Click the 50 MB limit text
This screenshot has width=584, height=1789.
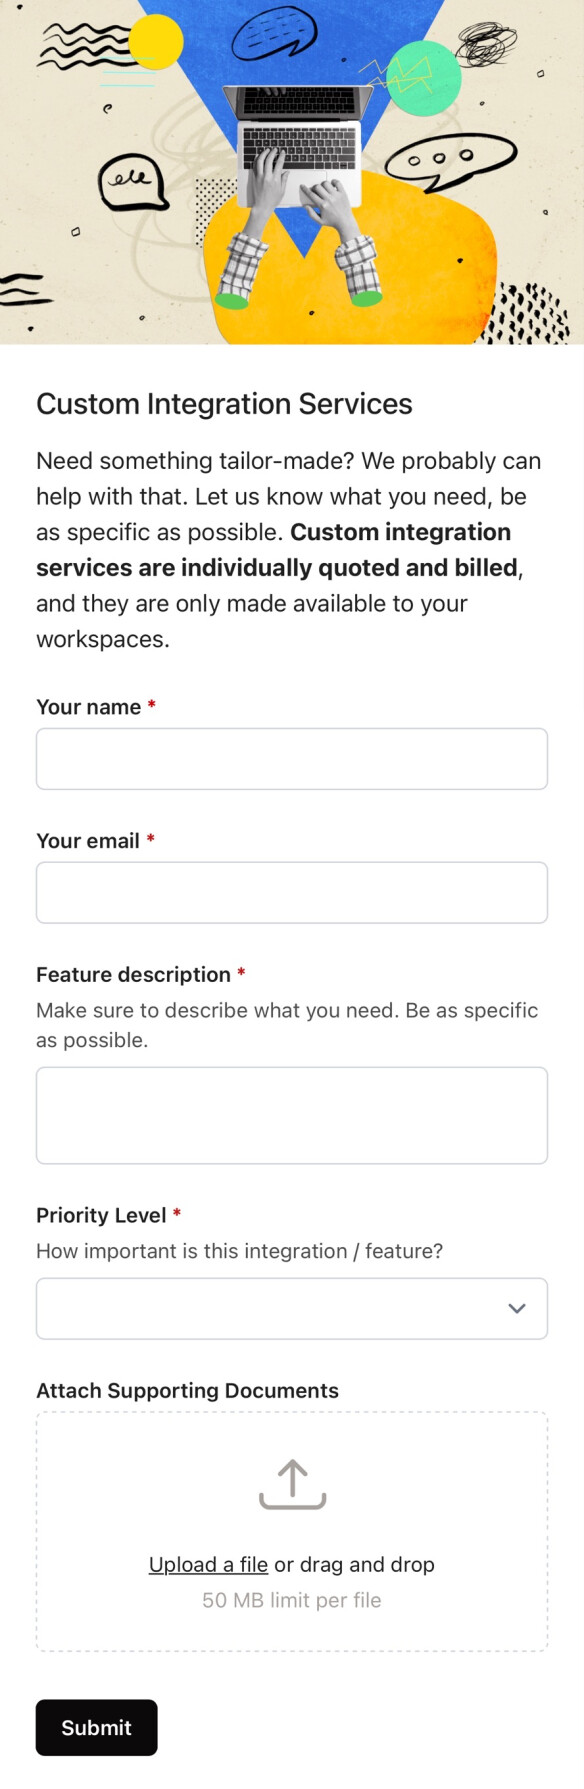pos(291,1600)
